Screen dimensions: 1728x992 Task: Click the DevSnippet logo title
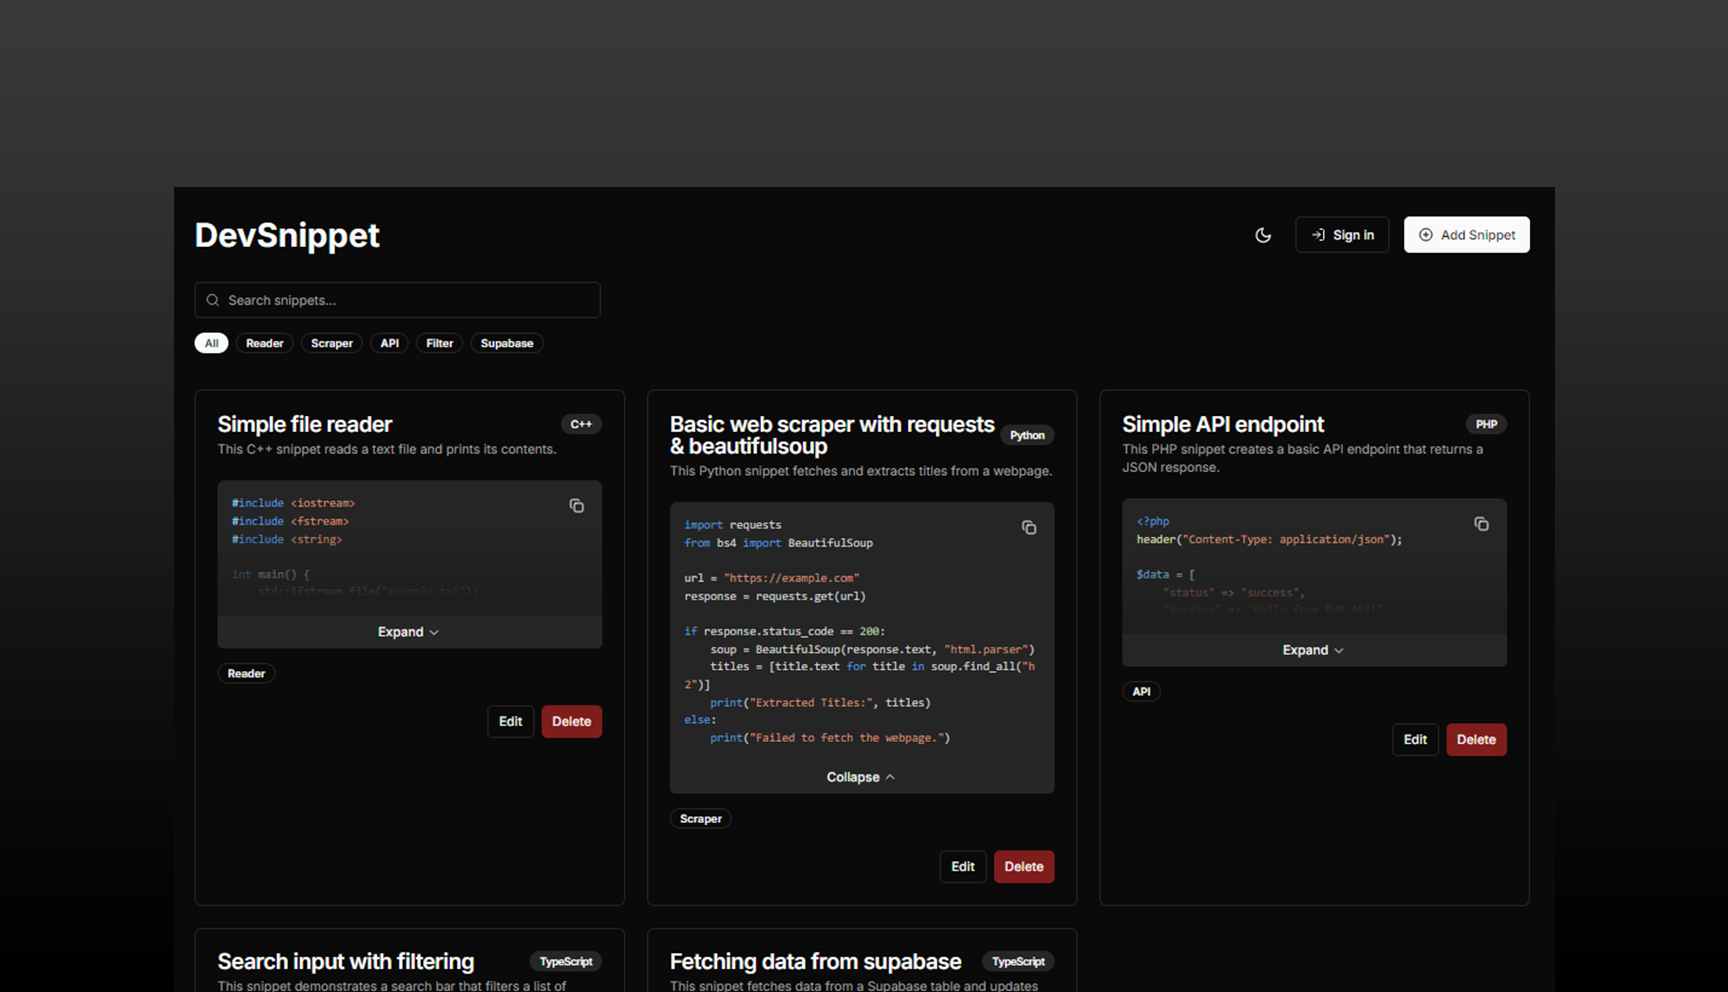[x=287, y=235]
